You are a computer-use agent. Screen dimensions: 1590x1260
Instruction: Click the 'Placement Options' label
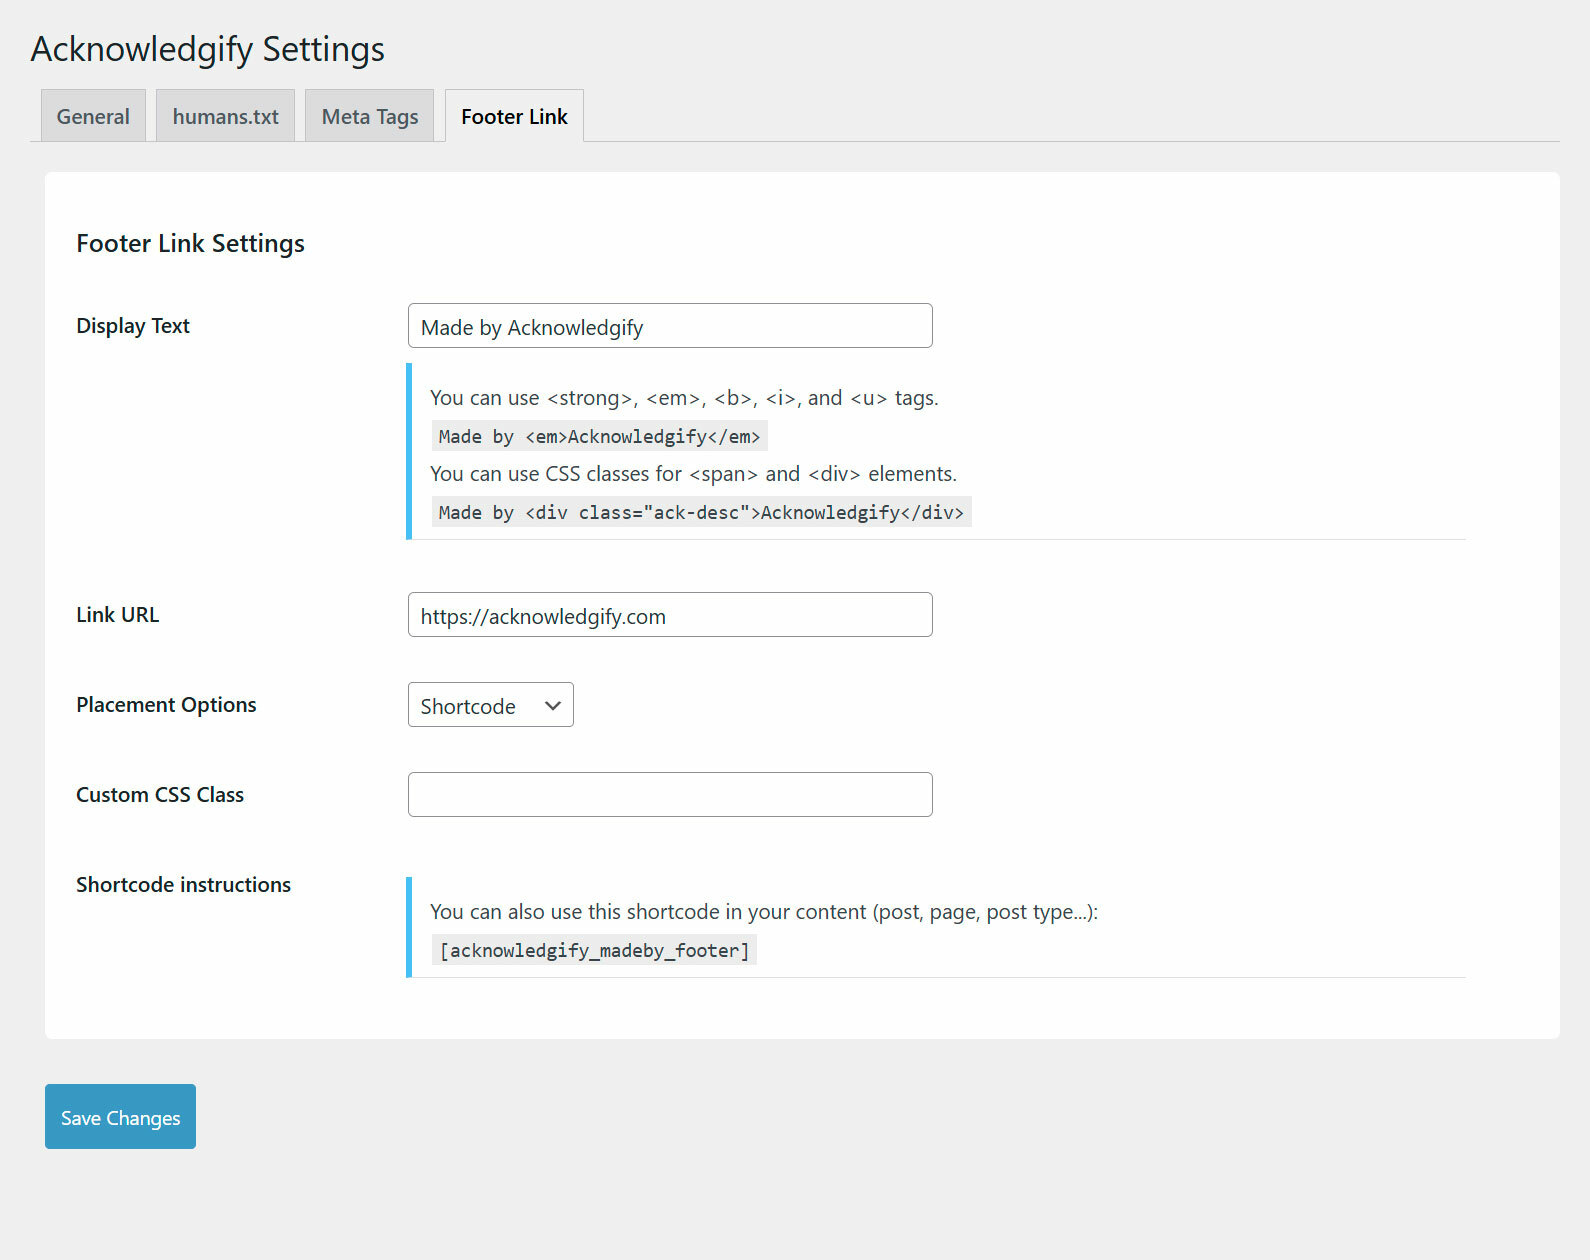pyautogui.click(x=166, y=705)
